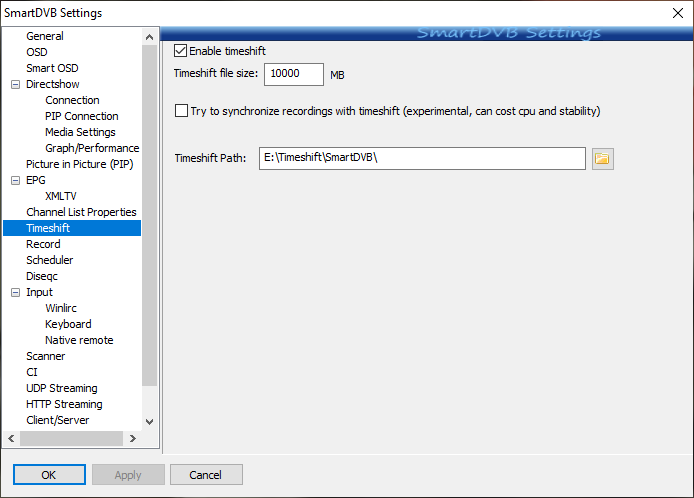Open Keyboard settings under Input
The image size is (694, 498).
pyautogui.click(x=68, y=324)
